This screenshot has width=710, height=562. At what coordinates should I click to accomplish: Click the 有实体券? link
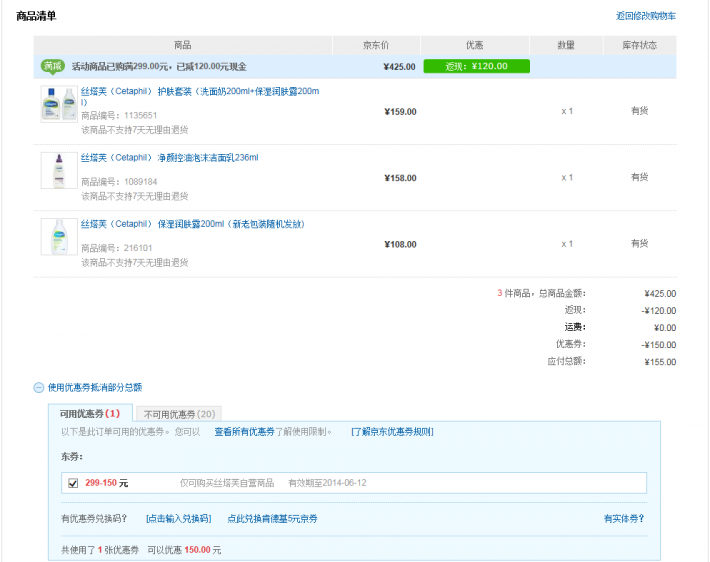click(623, 518)
